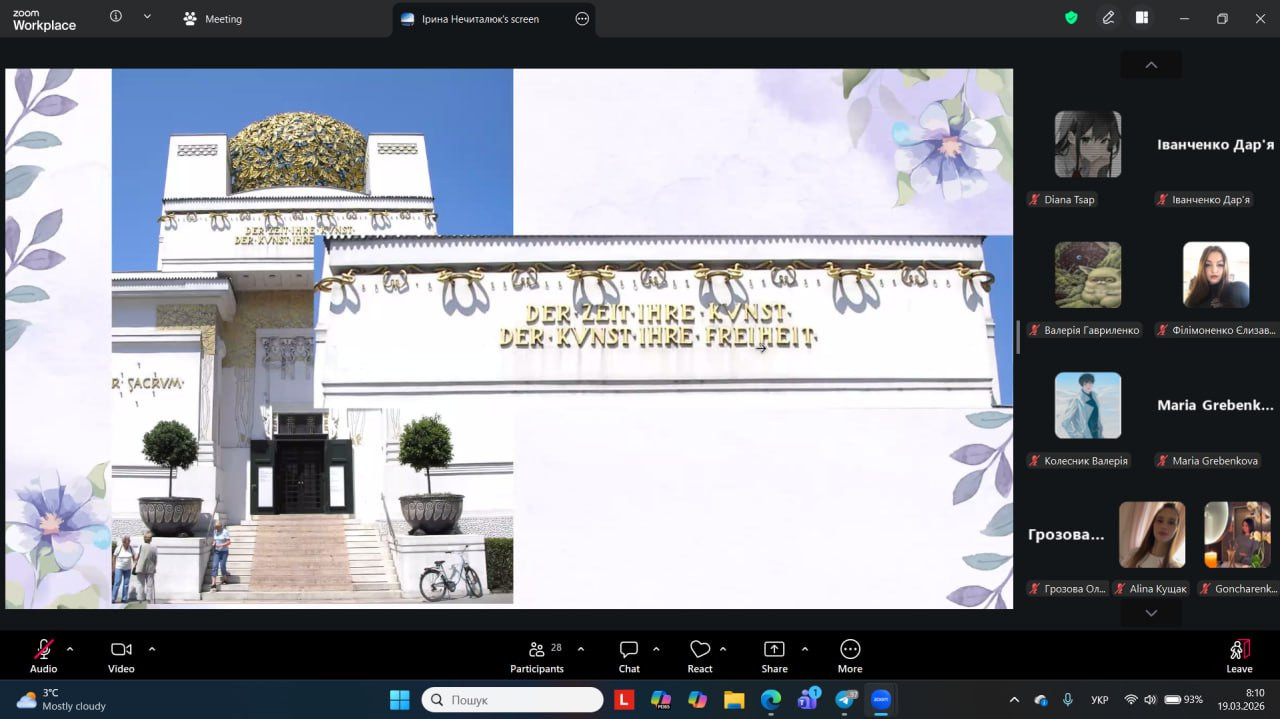Select Goncharenko's photo thumbnail
This screenshot has height=719, width=1280.
1237,535
